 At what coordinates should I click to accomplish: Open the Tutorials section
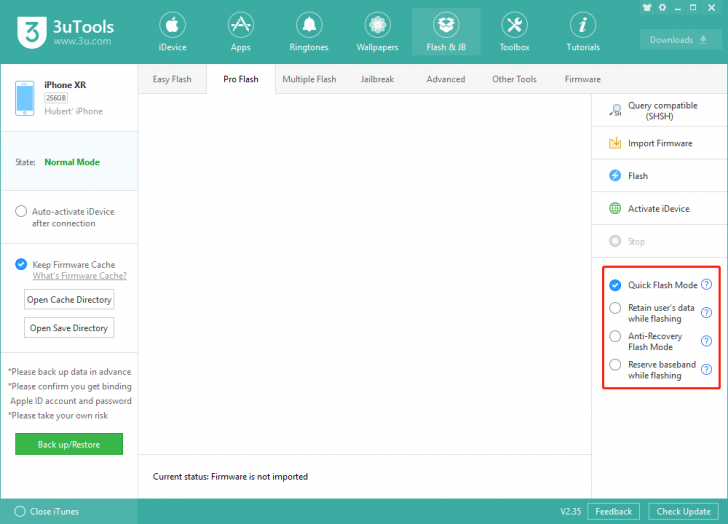[583, 32]
